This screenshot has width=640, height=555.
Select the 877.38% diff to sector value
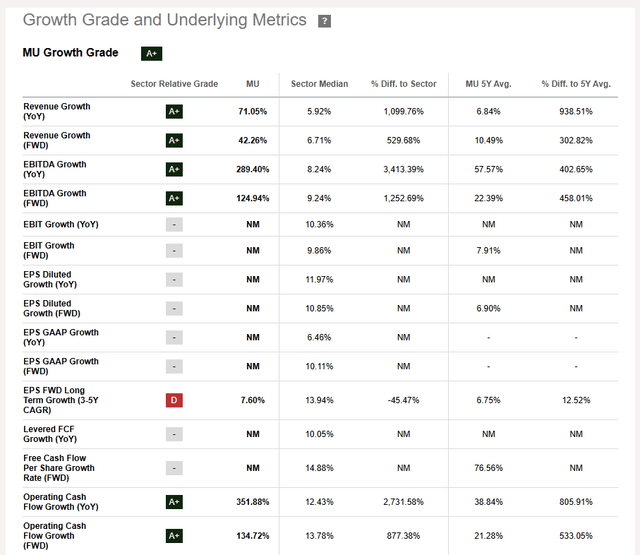click(404, 536)
